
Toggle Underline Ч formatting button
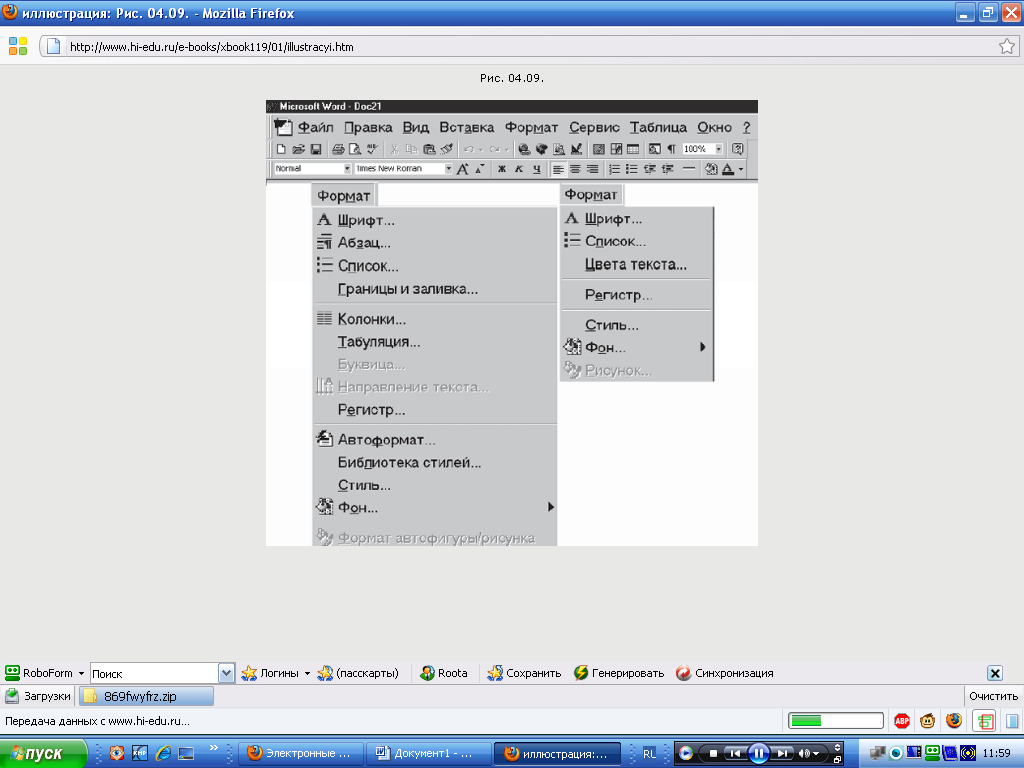pos(537,168)
